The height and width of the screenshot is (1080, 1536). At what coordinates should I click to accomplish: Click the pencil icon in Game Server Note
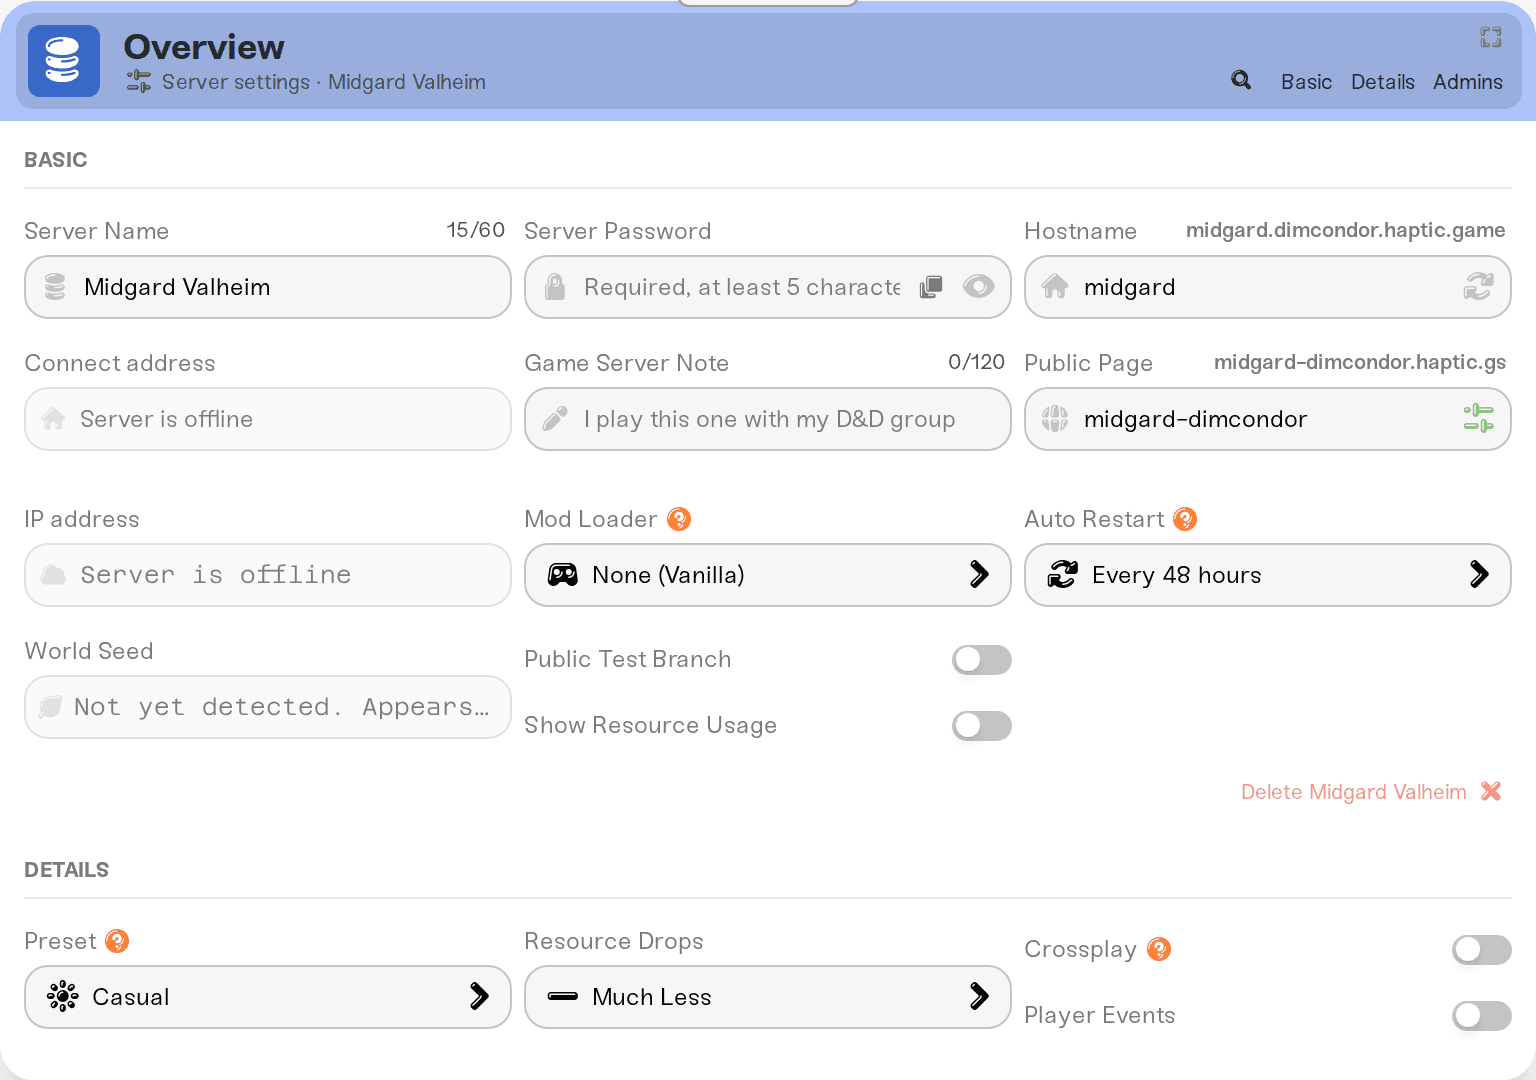(555, 418)
